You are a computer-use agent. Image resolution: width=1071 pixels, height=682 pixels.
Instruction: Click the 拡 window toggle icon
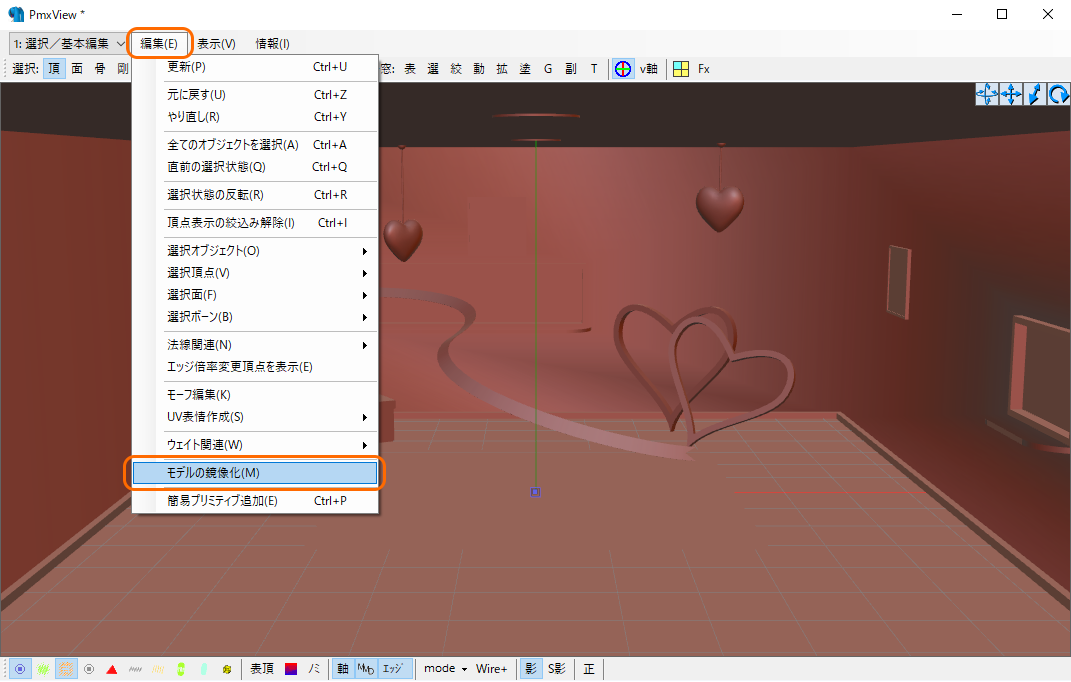pyautogui.click(x=501, y=69)
